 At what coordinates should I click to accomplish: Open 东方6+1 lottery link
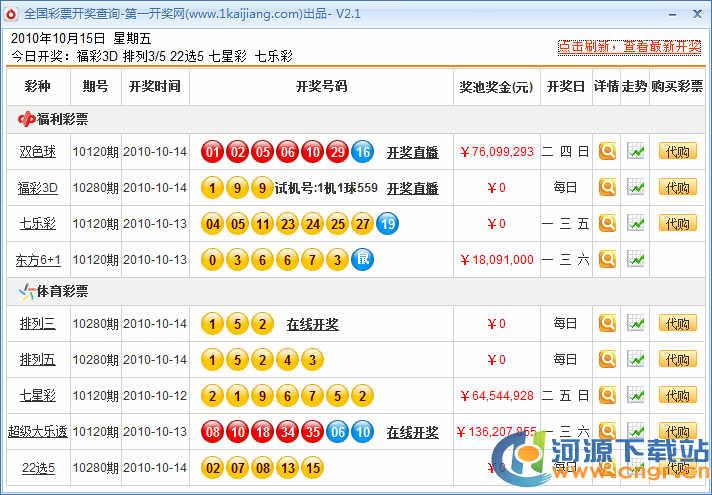click(38, 260)
